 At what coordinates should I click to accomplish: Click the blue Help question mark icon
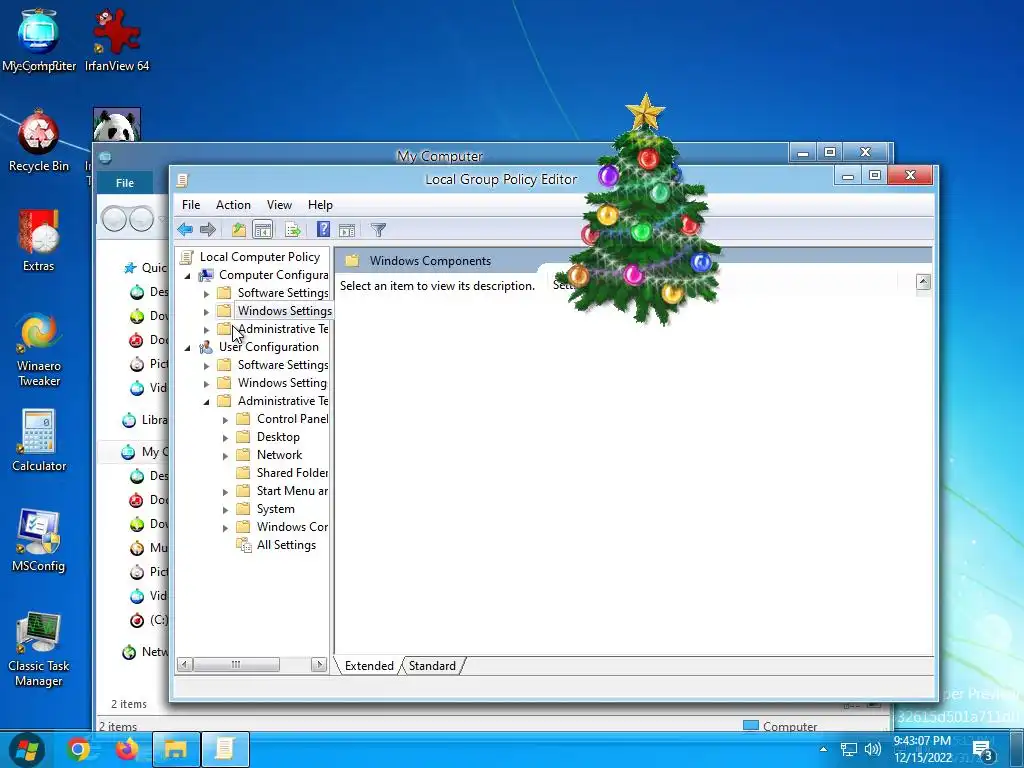pos(323,229)
